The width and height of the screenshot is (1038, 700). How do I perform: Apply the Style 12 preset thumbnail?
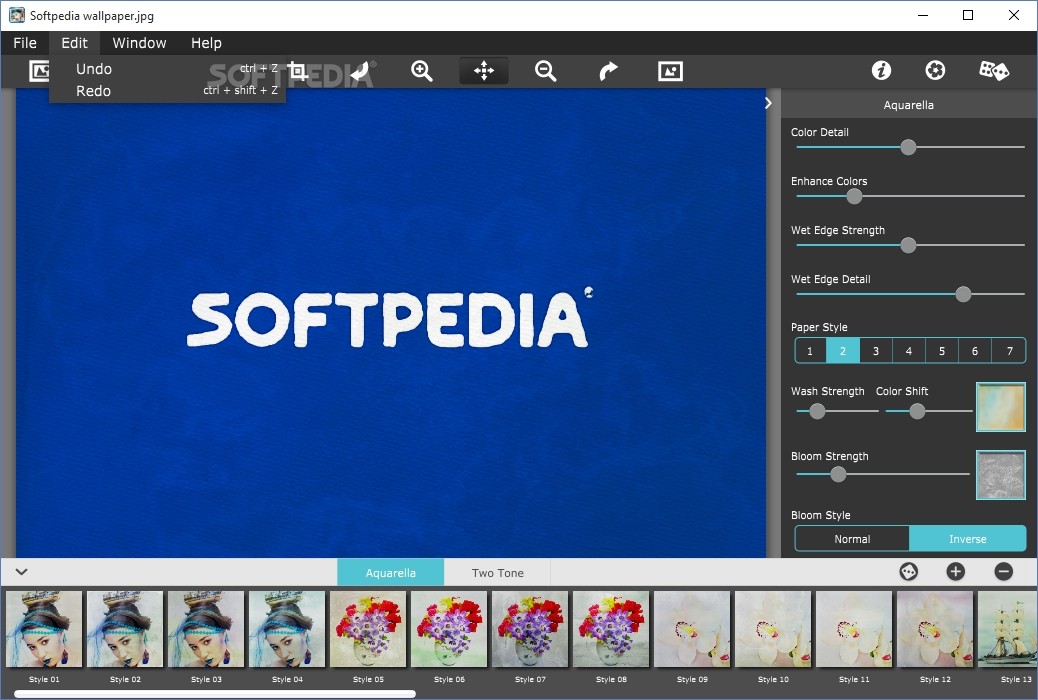(935, 629)
